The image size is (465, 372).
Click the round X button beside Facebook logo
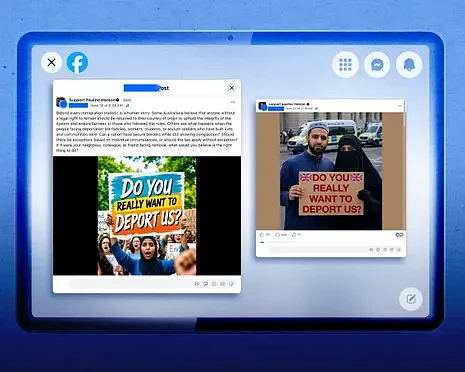(x=51, y=62)
